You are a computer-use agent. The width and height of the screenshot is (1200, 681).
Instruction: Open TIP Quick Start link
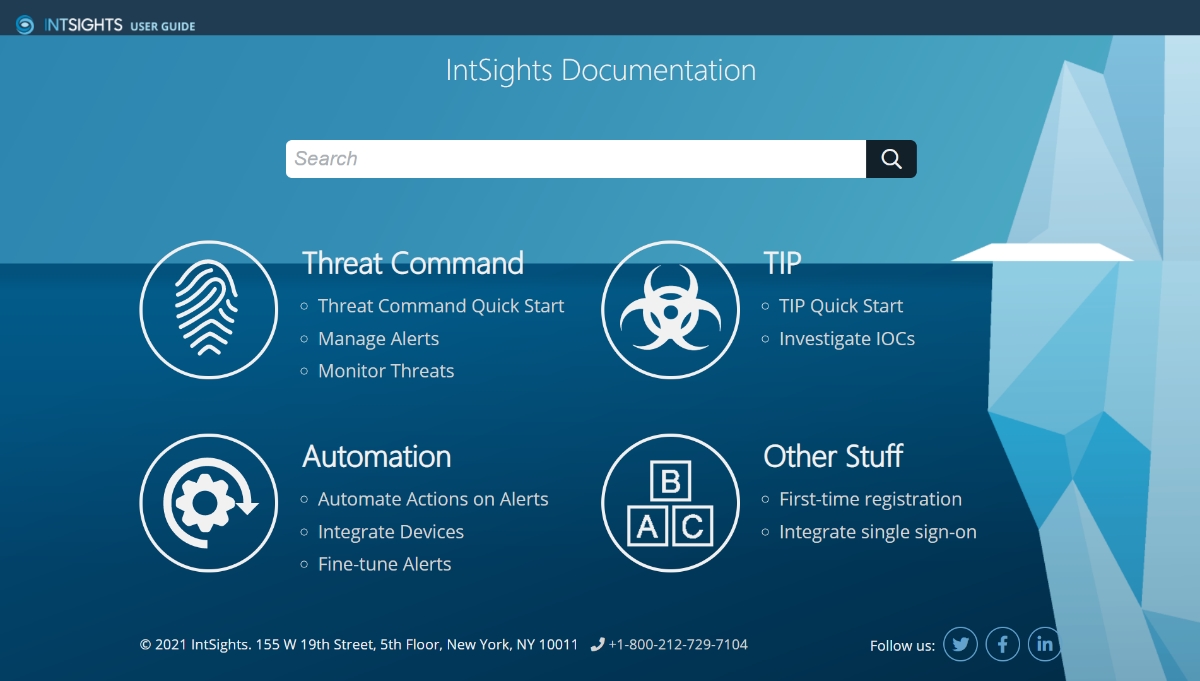841,306
